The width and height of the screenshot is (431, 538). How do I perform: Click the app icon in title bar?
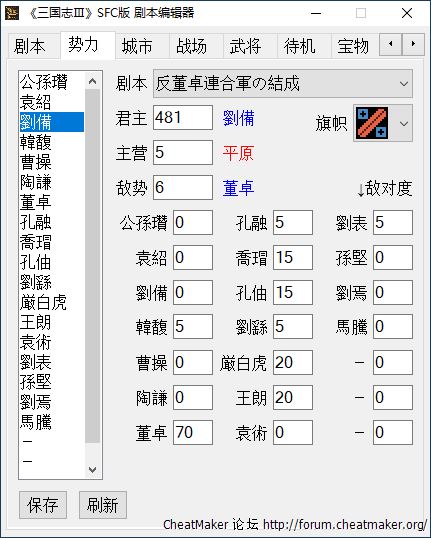(x=12, y=13)
